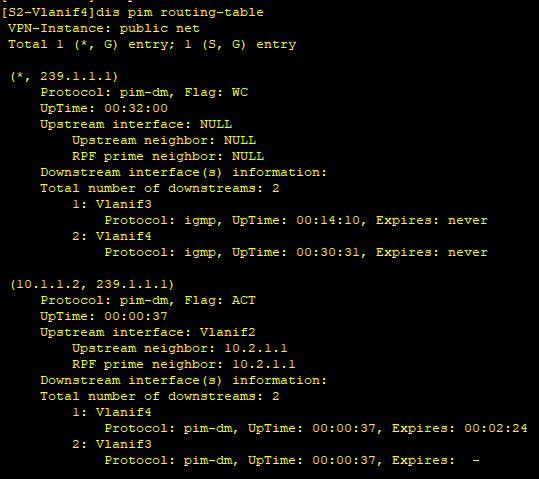Click the '2: Vlanif4' downstream entry

(x=112, y=237)
